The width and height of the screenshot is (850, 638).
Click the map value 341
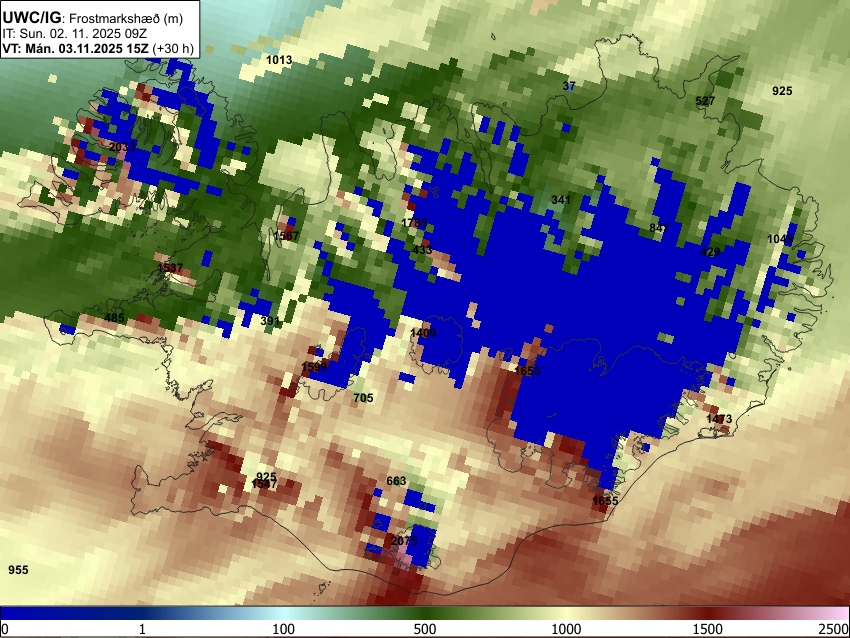561,199
